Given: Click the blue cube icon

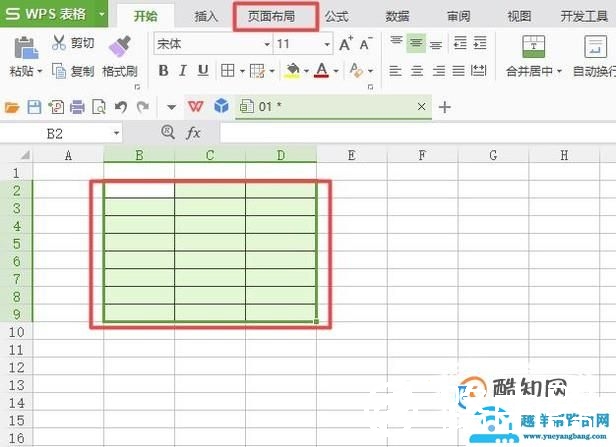Looking at the screenshot, I should click(x=222, y=106).
